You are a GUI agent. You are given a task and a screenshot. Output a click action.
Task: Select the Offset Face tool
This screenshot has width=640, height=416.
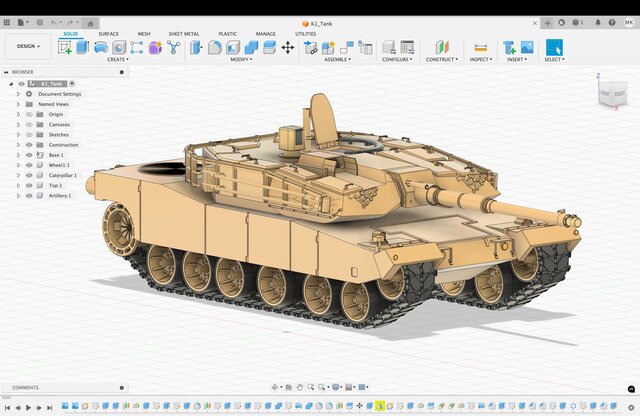point(269,47)
